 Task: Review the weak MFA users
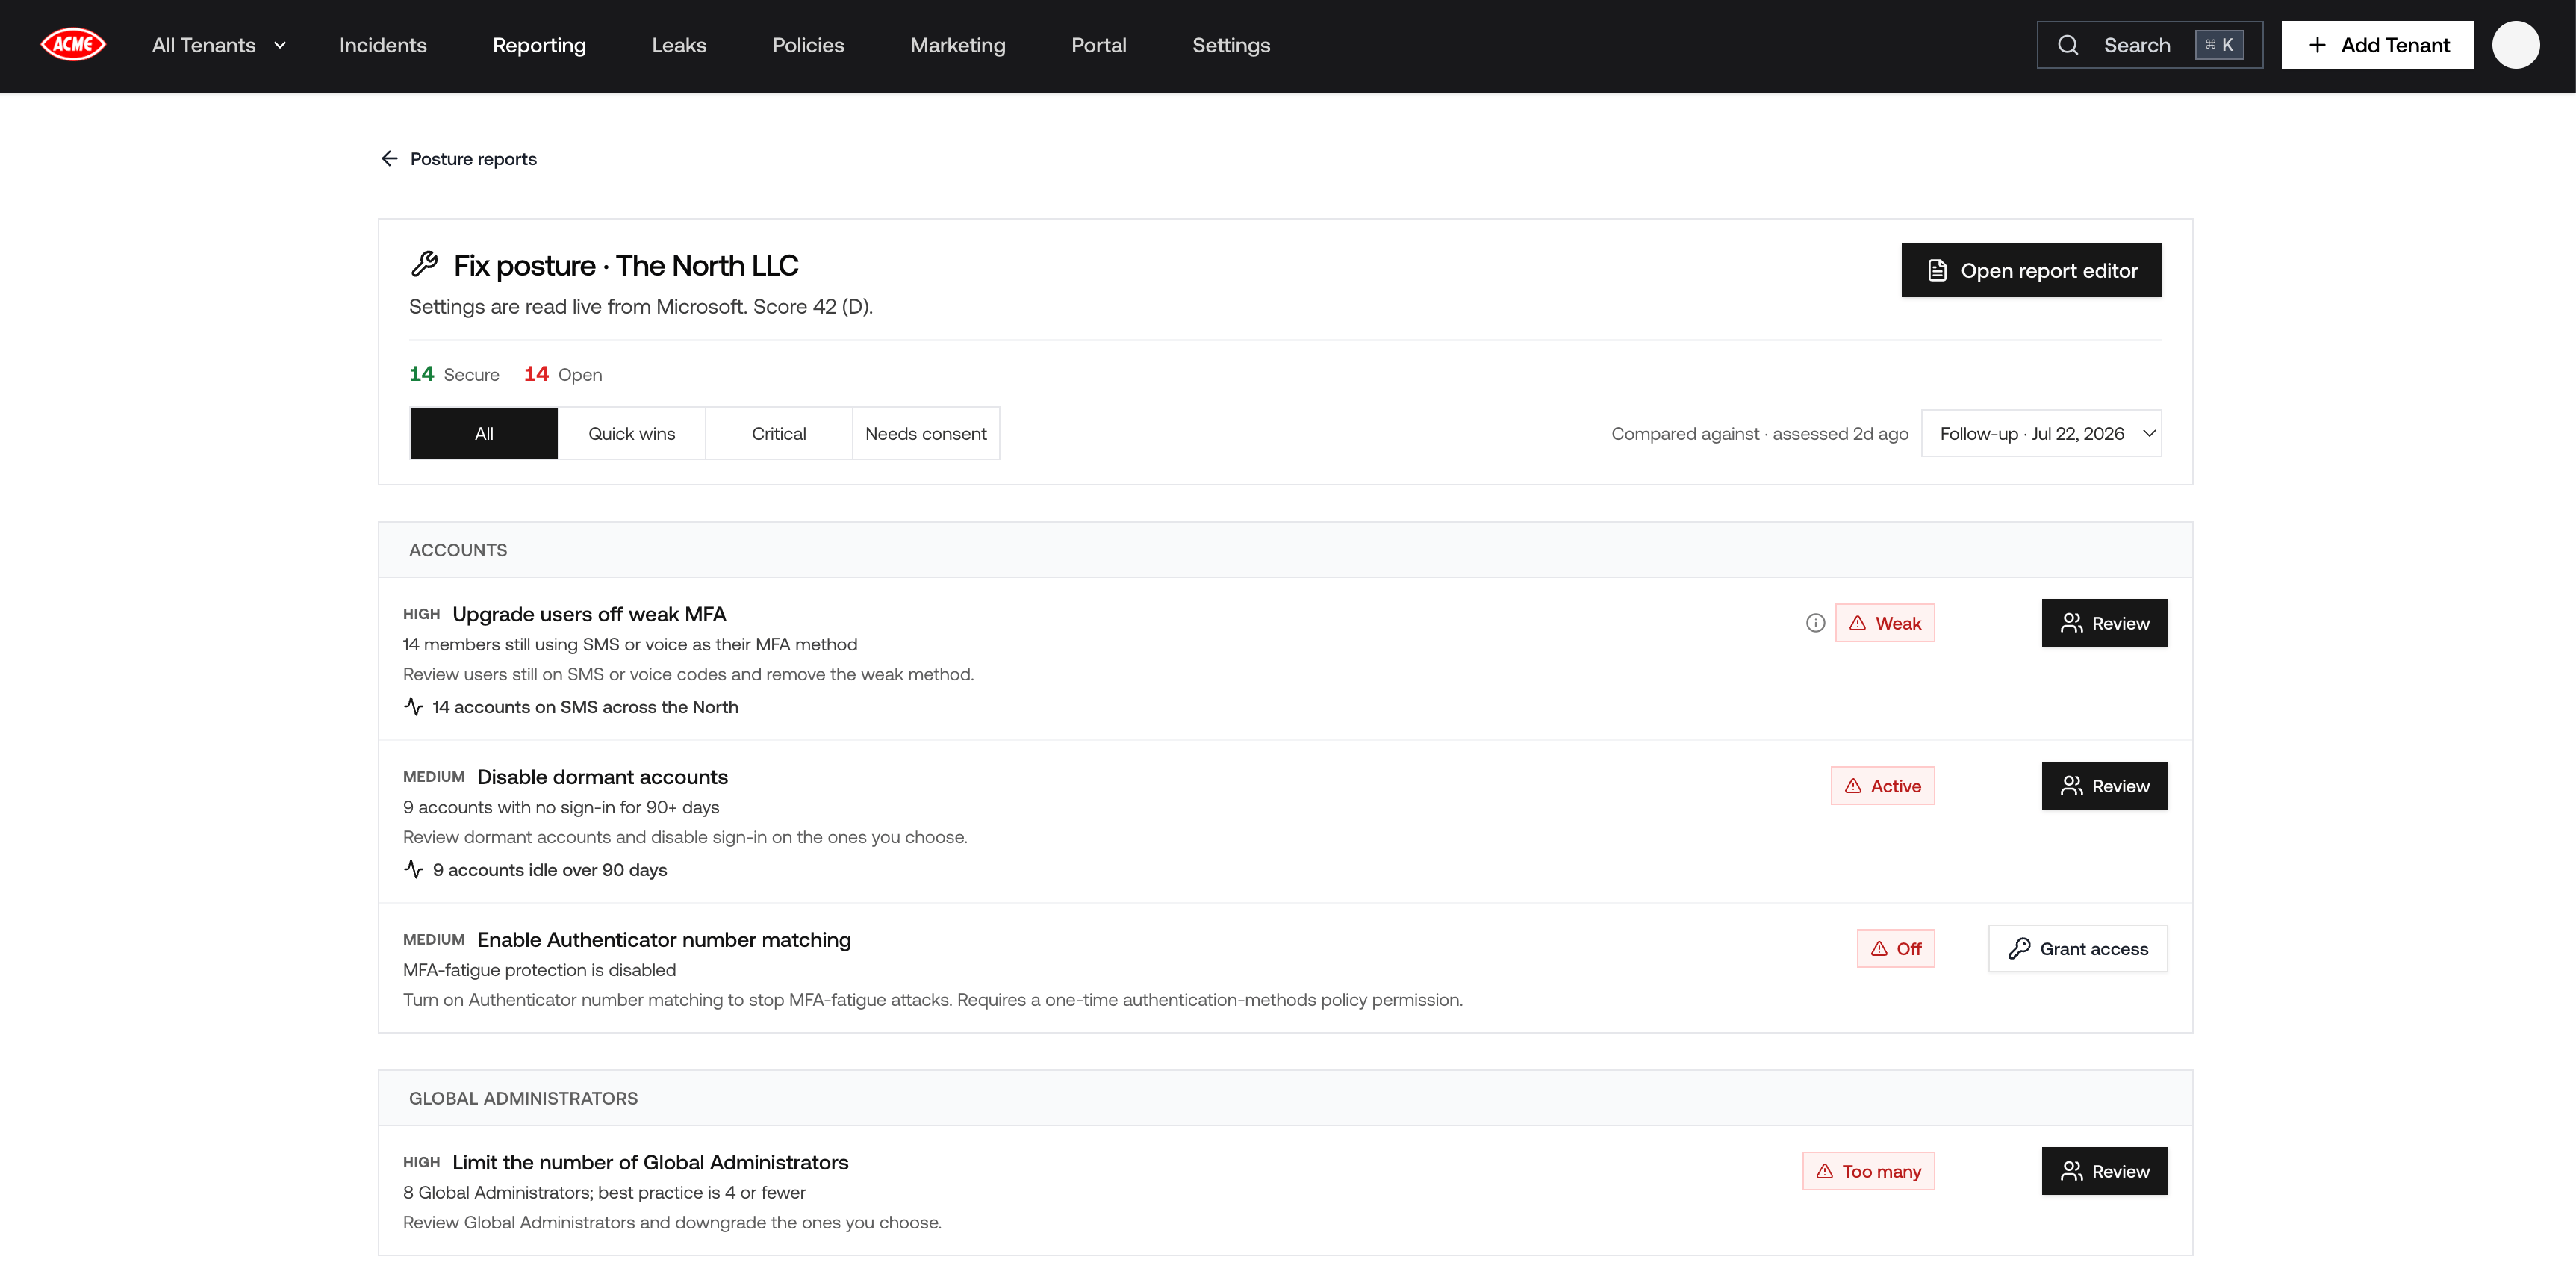(2104, 623)
